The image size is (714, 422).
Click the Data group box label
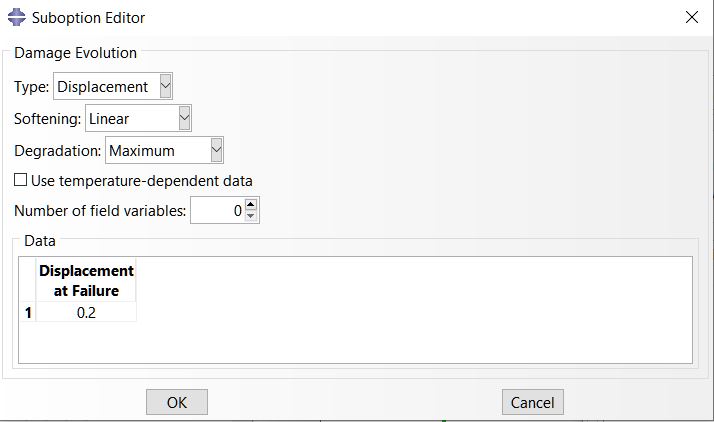(41, 241)
